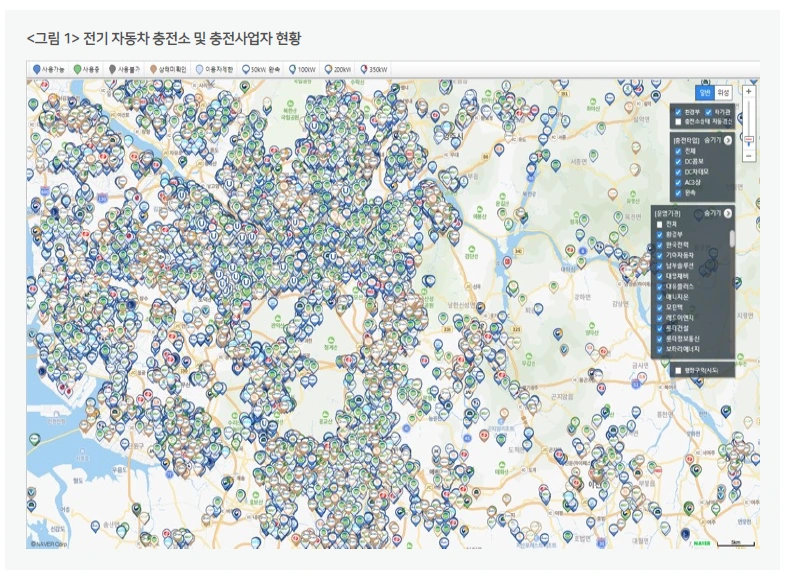
Task: Click the 광교산 mountain marker on map
Action: [x=325, y=417]
